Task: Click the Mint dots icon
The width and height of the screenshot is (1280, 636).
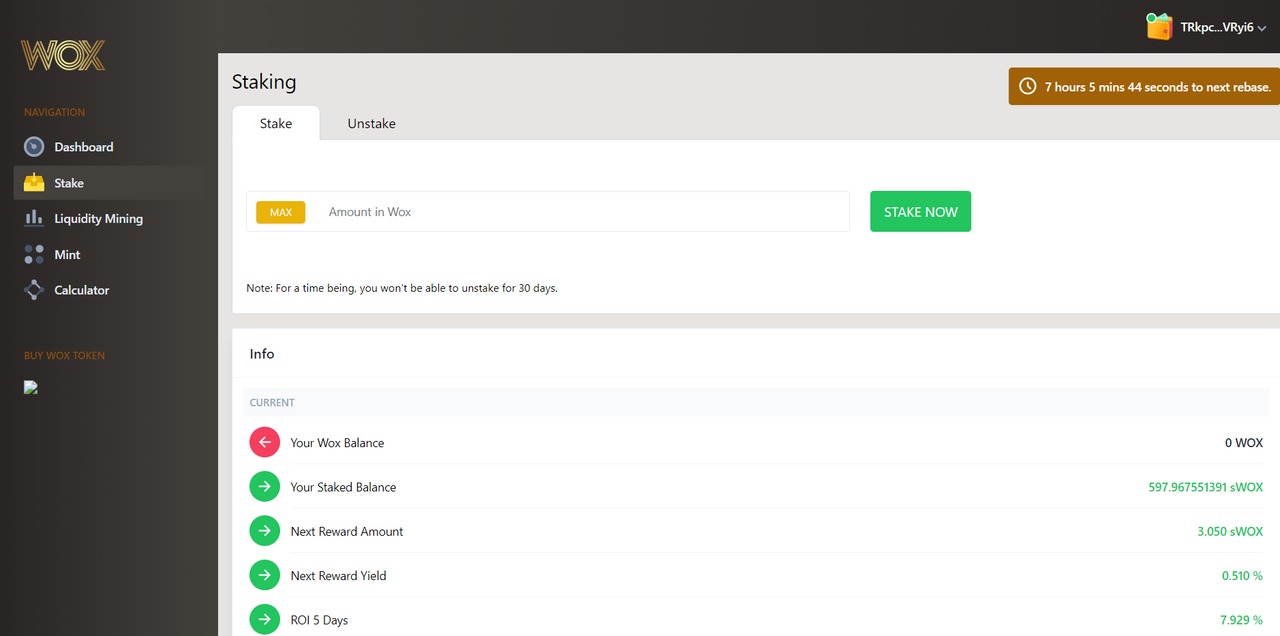Action: (34, 254)
